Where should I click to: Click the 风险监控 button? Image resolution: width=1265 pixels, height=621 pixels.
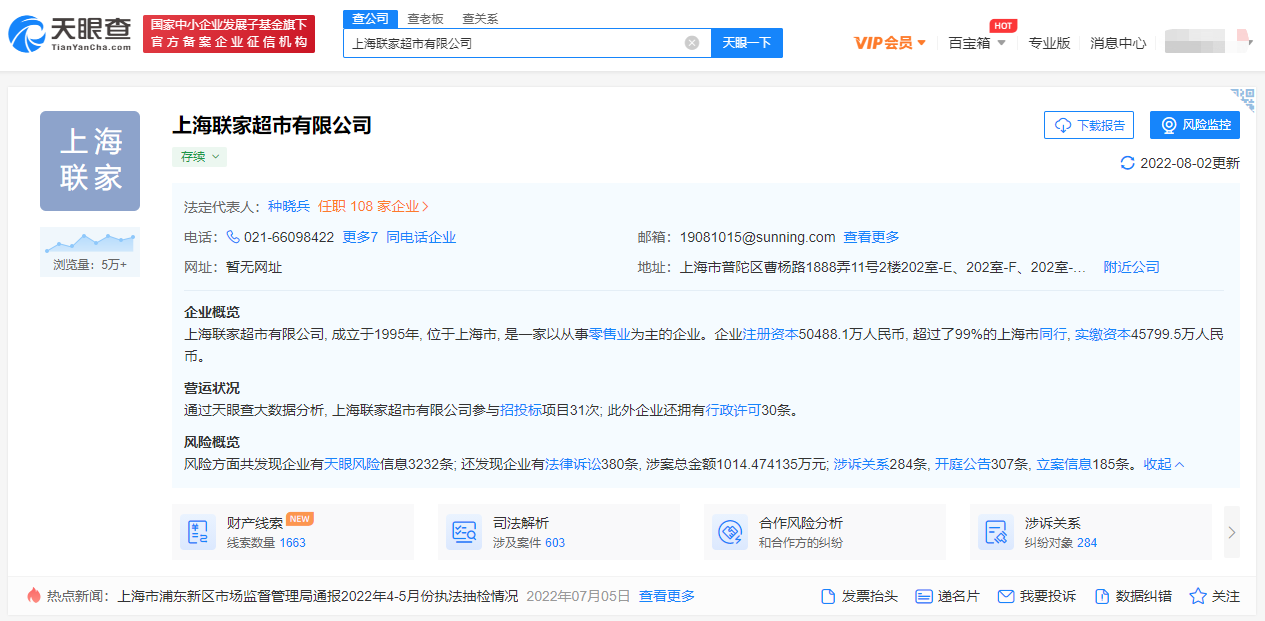1195,125
